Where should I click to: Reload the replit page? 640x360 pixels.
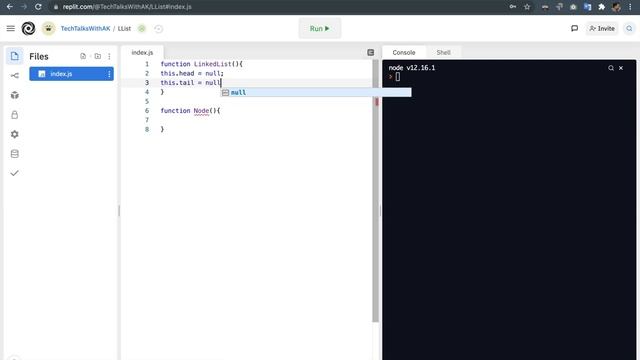coord(38,7)
